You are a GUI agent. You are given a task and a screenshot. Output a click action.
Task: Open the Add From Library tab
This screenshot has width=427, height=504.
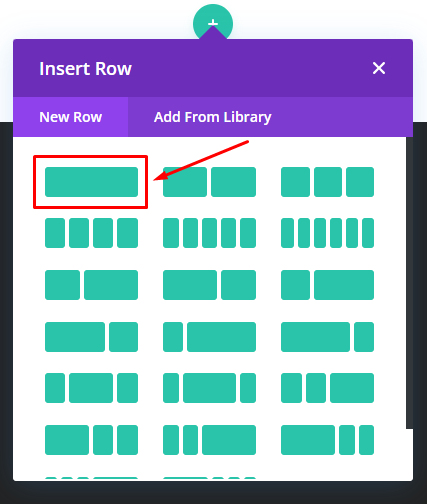[x=213, y=117]
